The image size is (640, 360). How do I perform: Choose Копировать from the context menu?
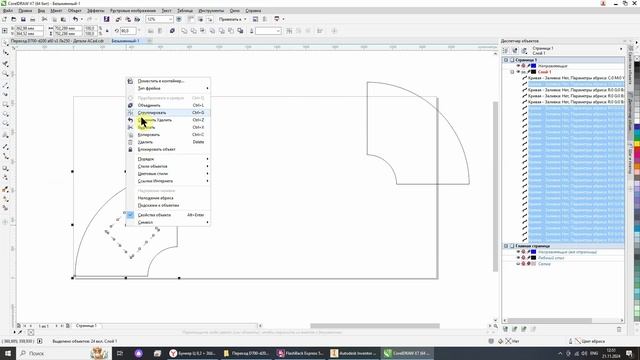(x=168, y=135)
